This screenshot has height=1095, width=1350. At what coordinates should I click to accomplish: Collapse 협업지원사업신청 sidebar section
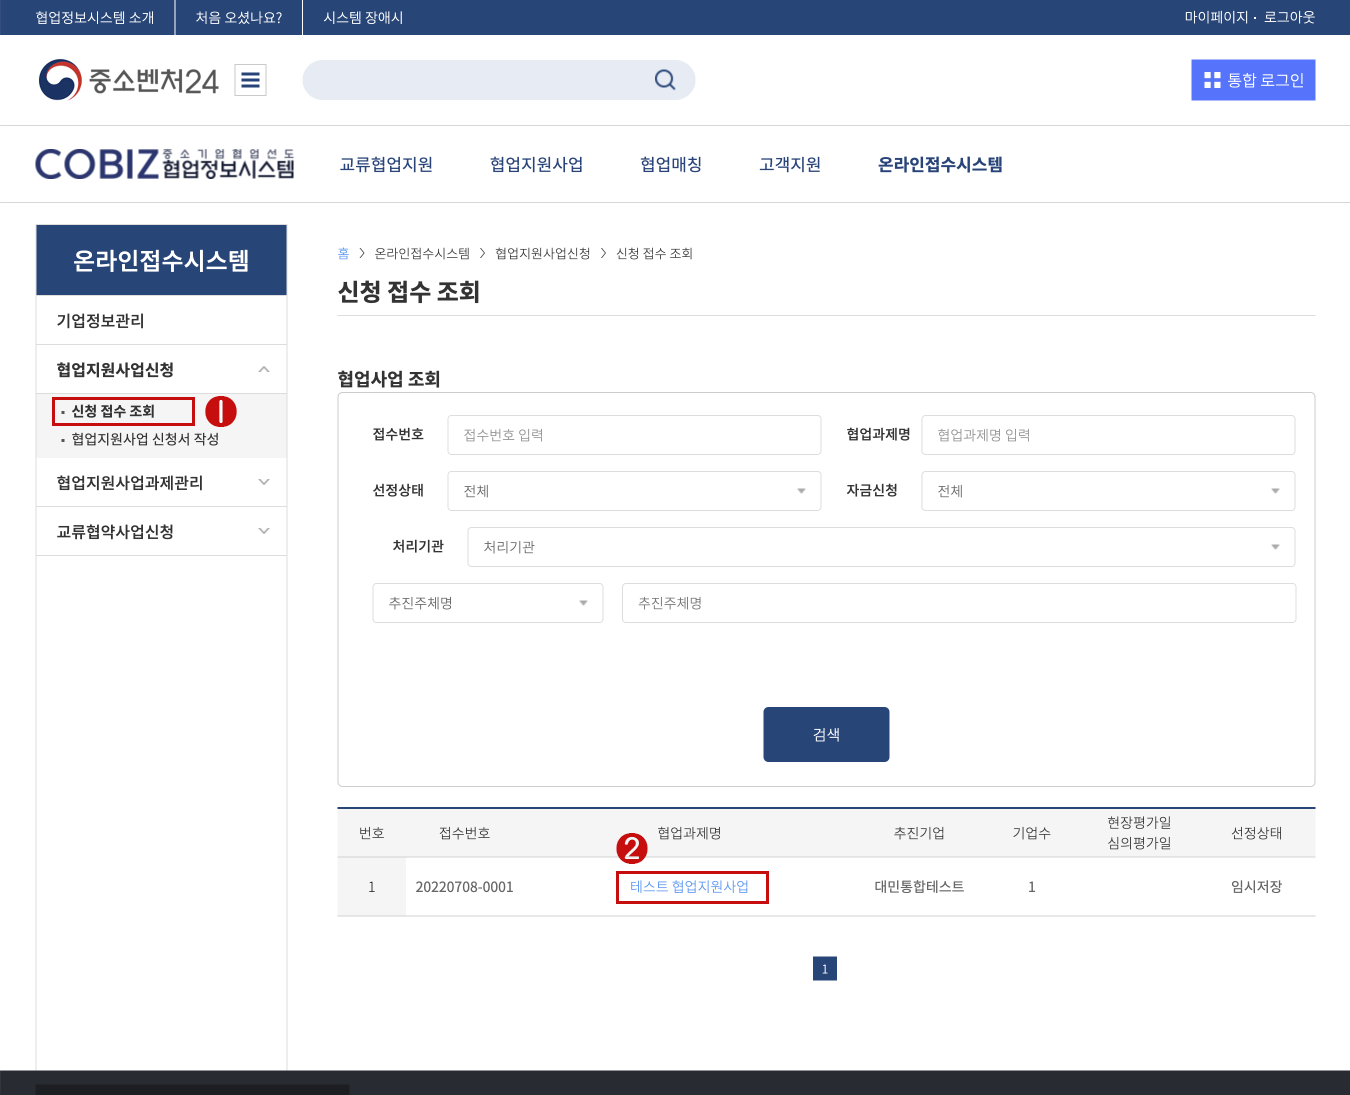(x=161, y=369)
